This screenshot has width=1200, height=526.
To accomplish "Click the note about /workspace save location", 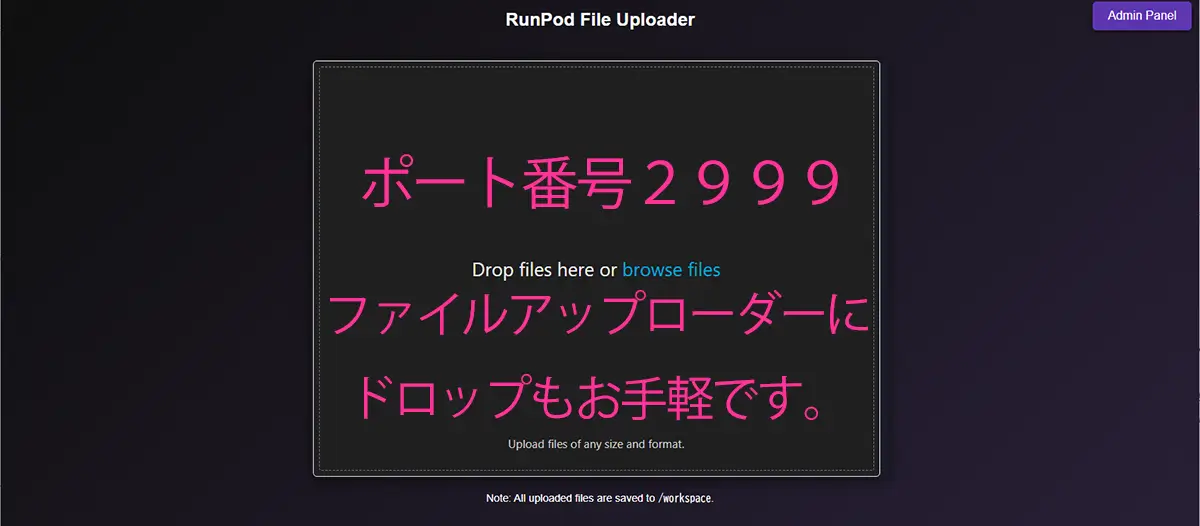I will pos(600,497).
